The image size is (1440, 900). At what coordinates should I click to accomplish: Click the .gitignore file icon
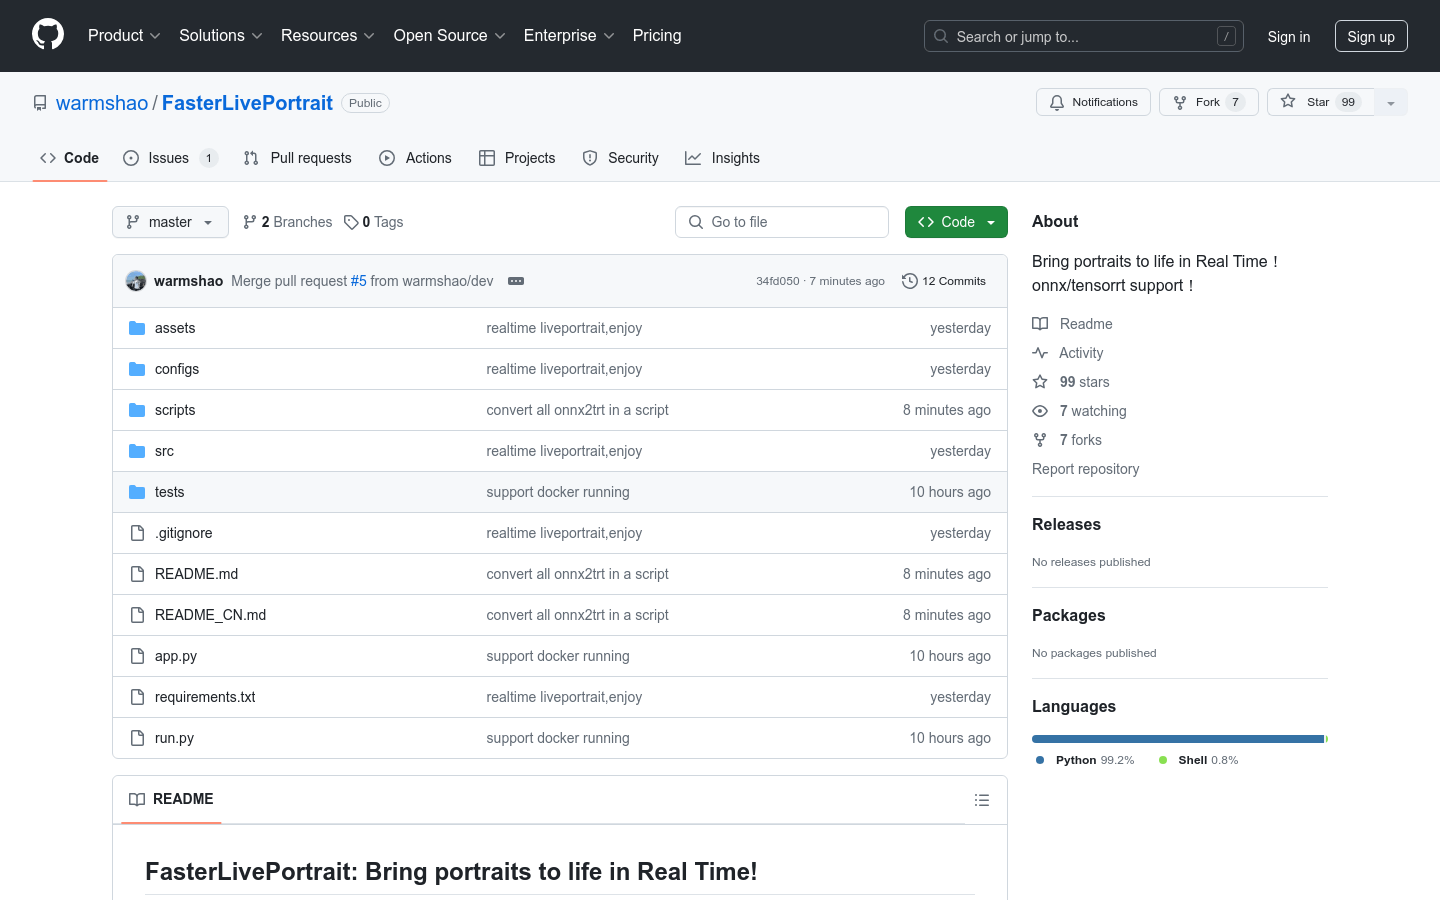[137, 533]
